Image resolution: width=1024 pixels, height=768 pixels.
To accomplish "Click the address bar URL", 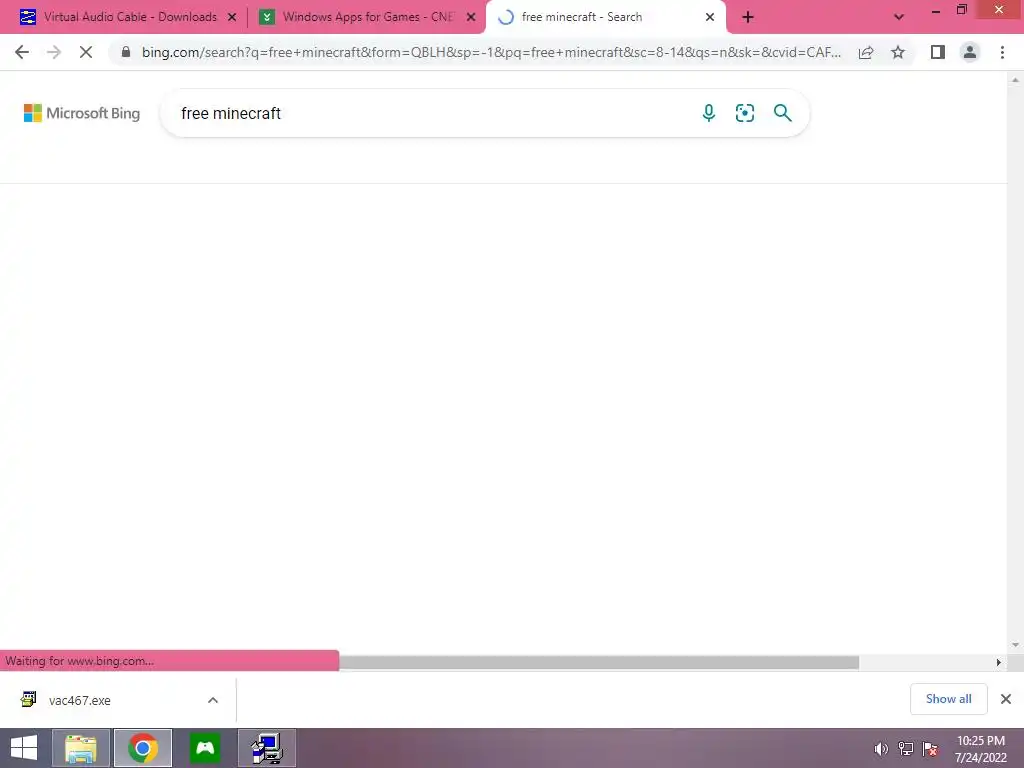I will click(x=491, y=52).
